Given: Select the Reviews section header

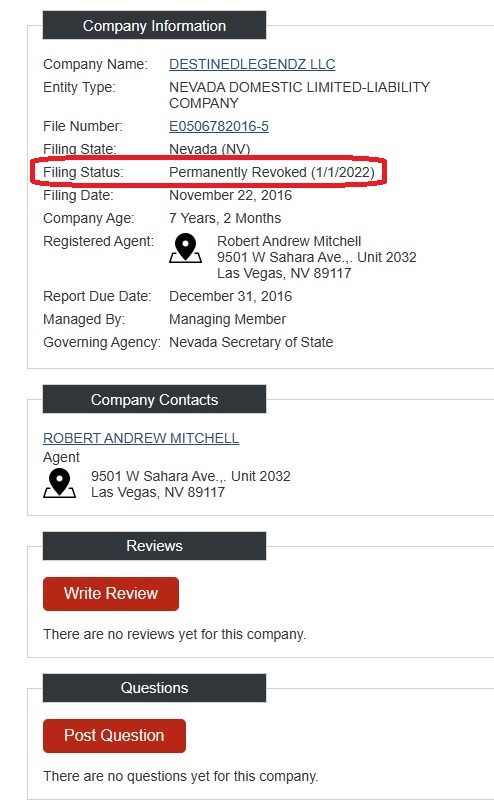Looking at the screenshot, I should (155, 546).
